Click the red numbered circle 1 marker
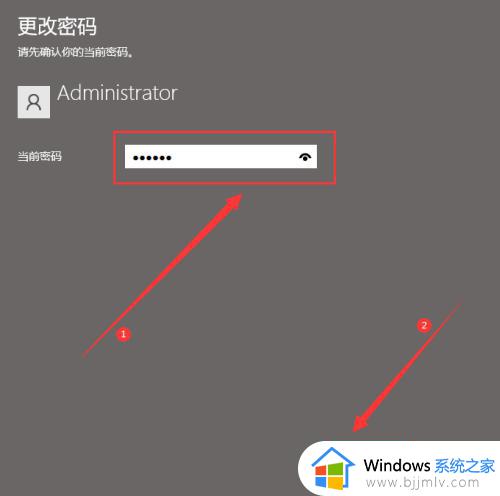 123,334
